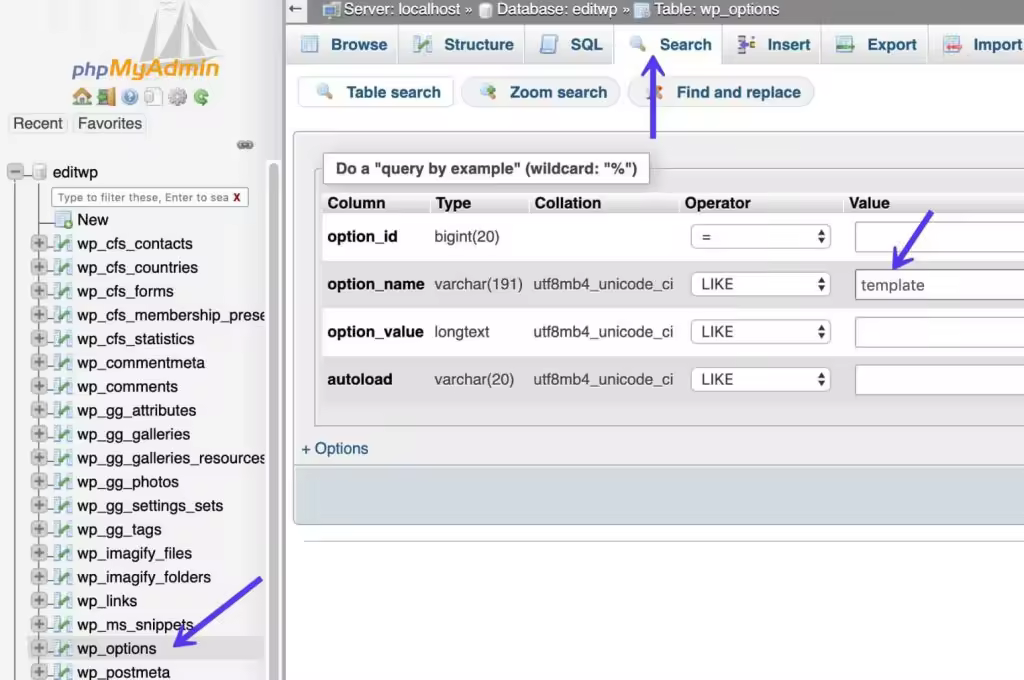Focus the option_value value field
The width and height of the screenshot is (1024, 680).
point(939,332)
